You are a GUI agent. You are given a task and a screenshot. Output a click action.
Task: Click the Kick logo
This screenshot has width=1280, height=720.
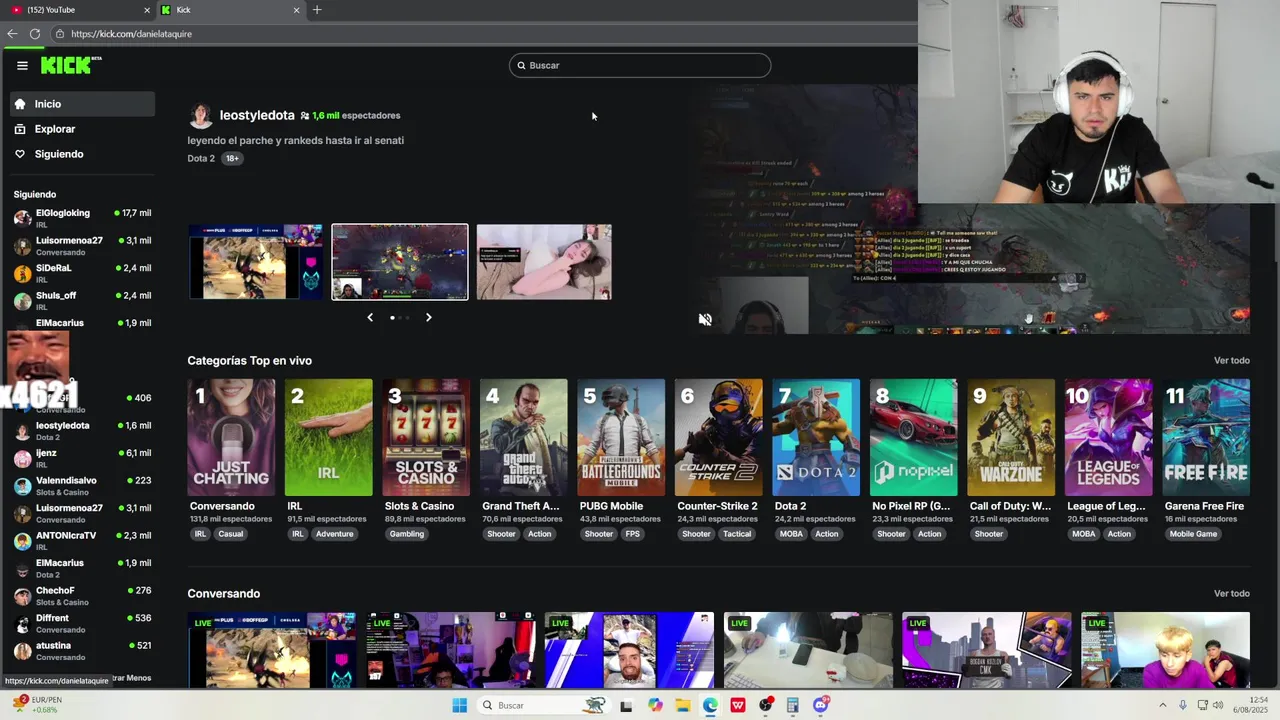(70, 65)
